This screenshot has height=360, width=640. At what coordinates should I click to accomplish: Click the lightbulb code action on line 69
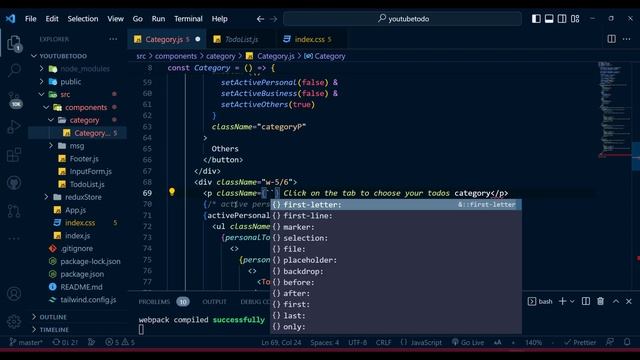(x=172, y=192)
